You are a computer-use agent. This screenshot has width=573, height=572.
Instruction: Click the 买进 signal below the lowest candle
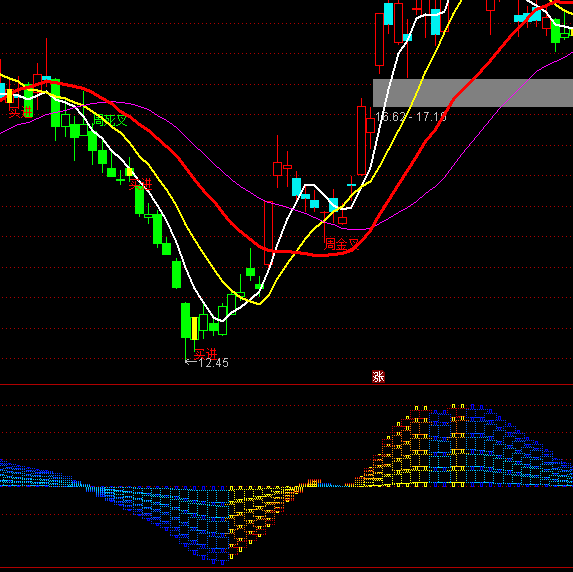(205, 354)
